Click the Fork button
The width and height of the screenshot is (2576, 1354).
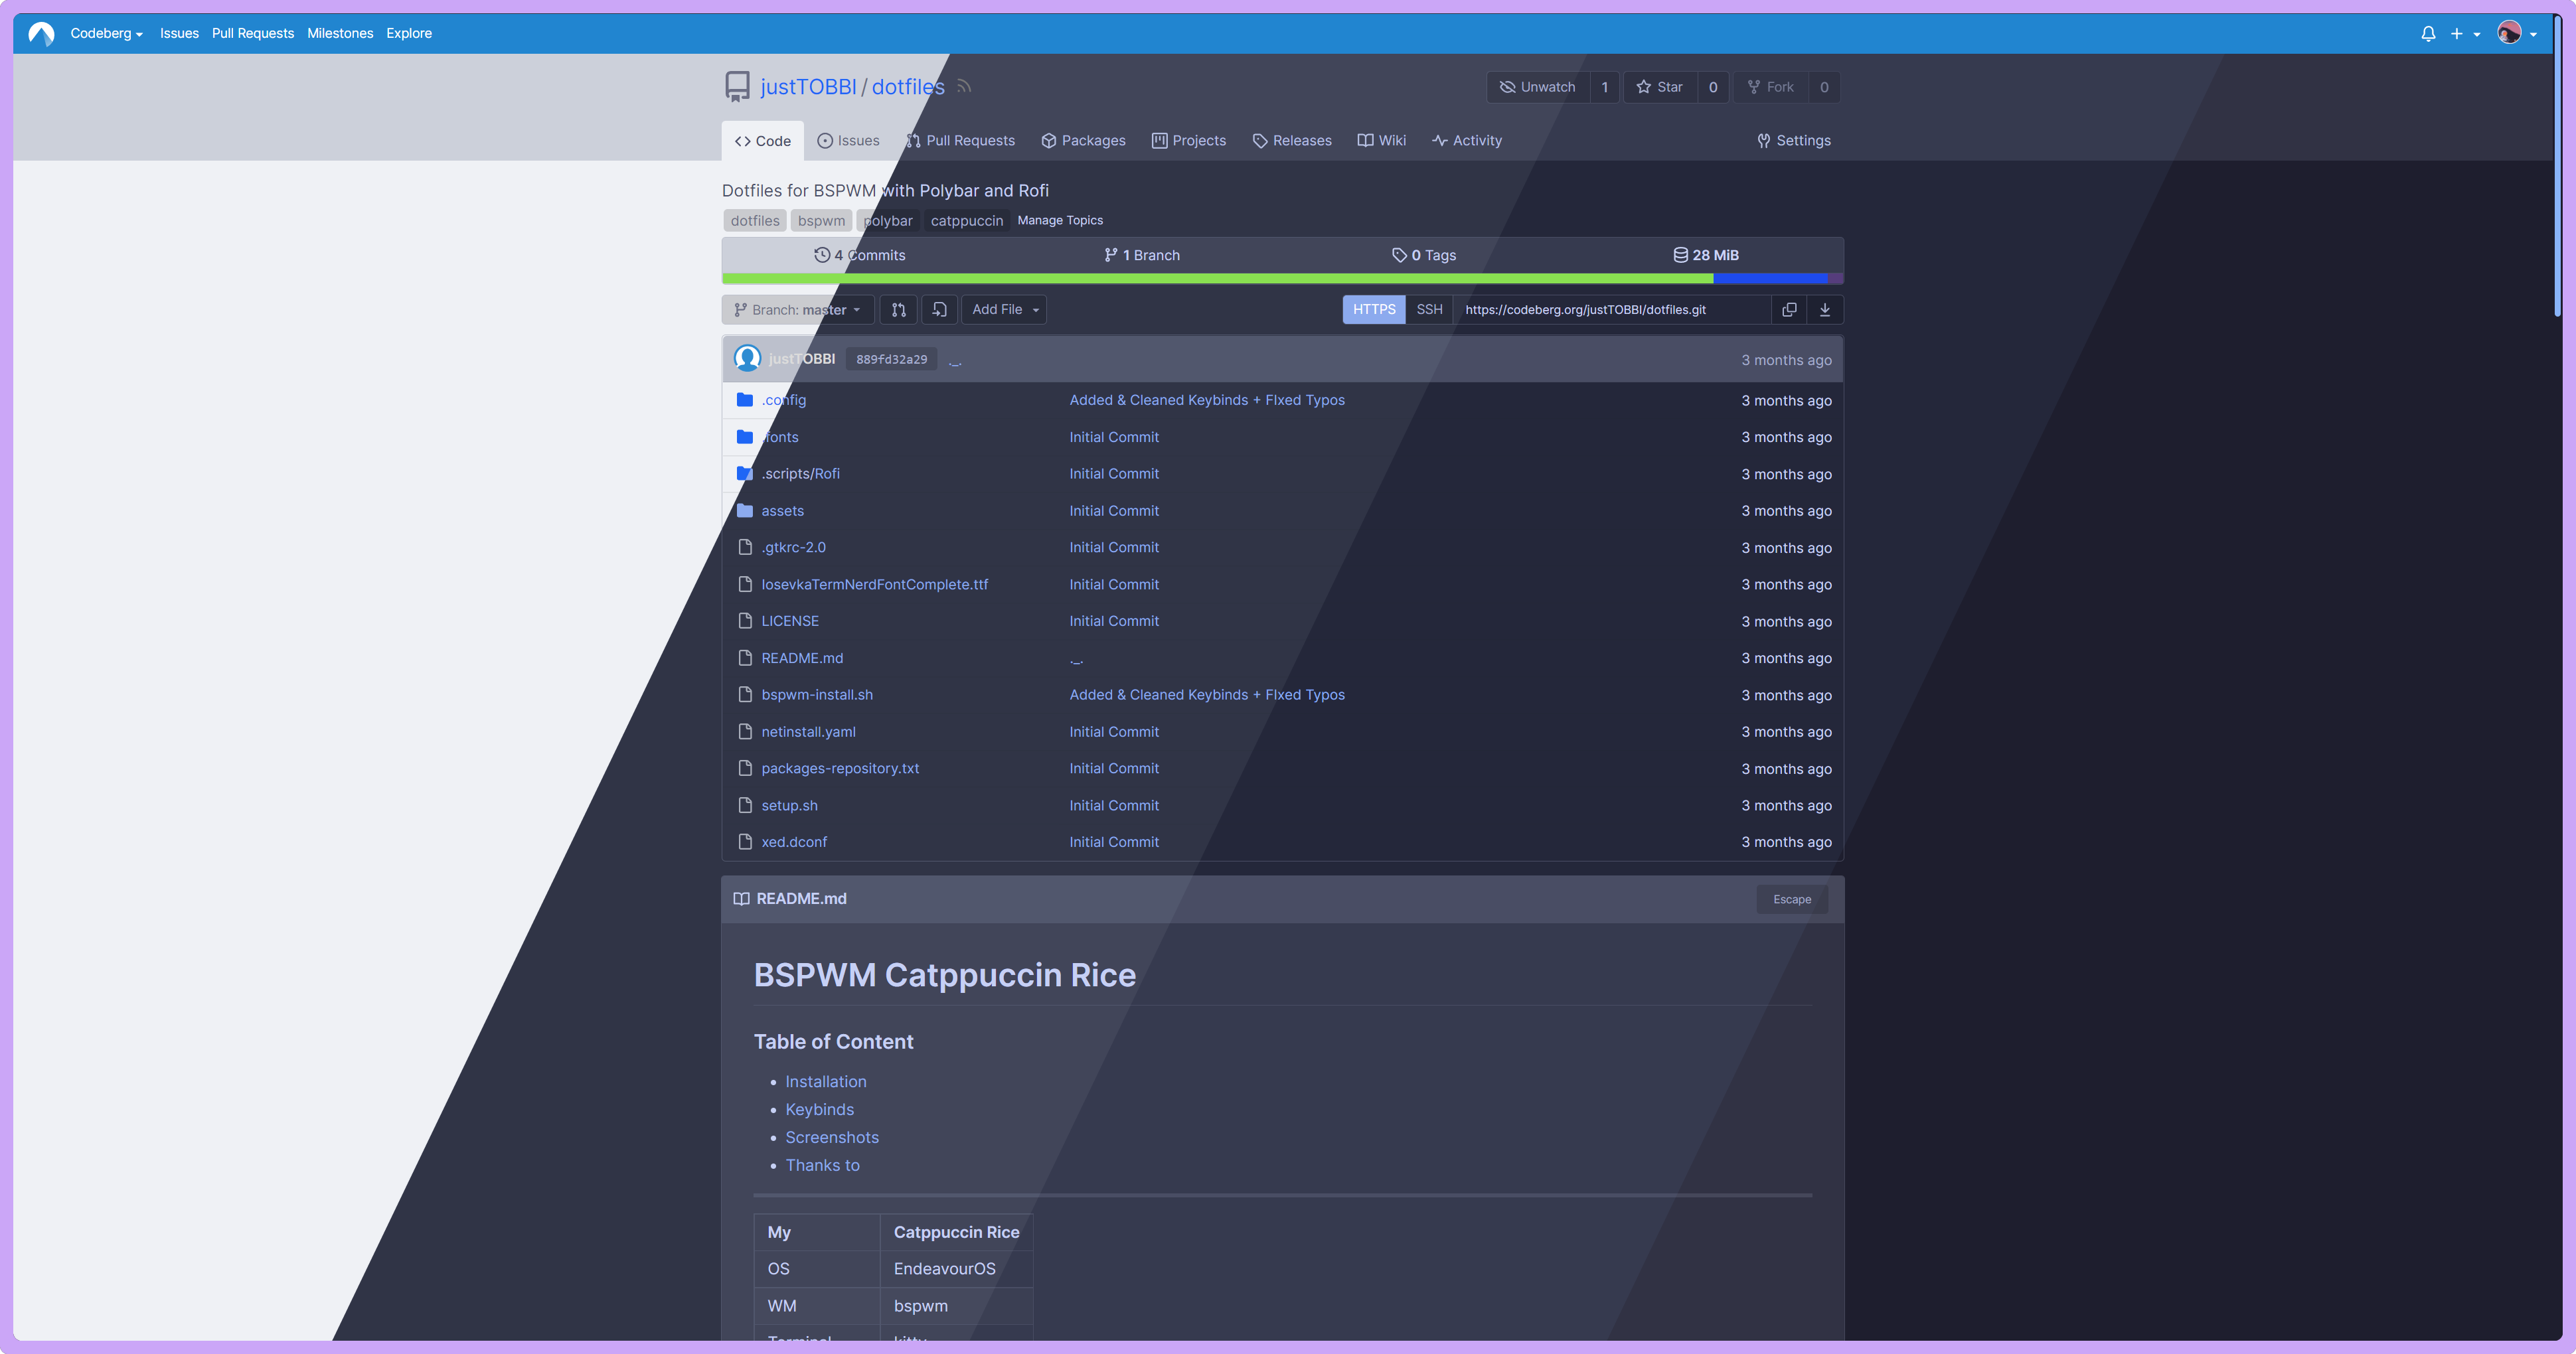point(1771,87)
